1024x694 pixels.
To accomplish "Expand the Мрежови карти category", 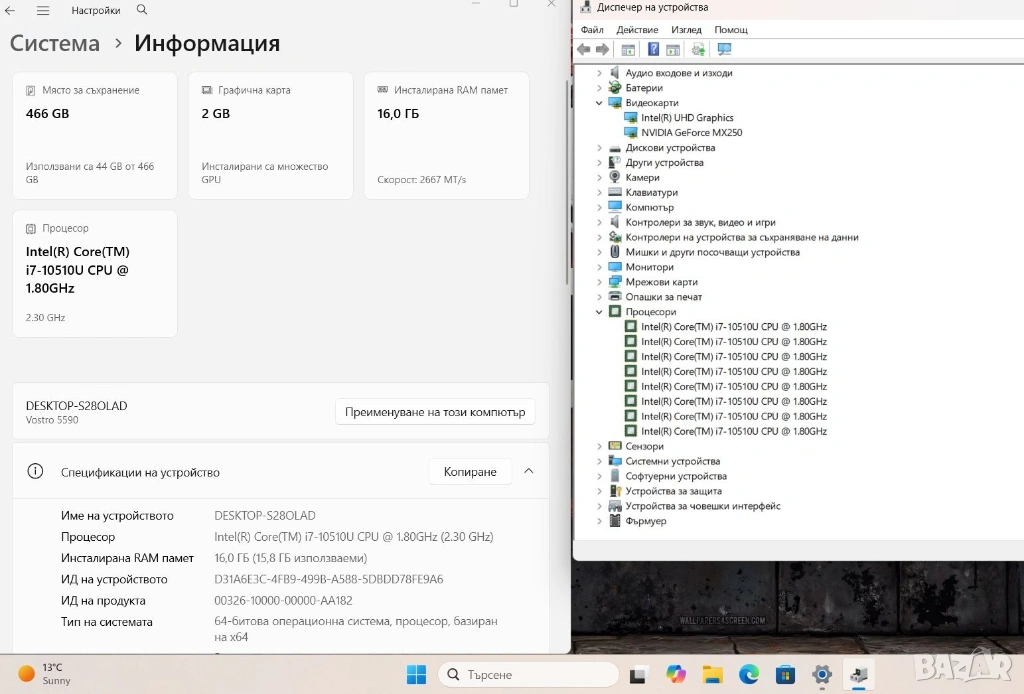I will click(600, 282).
